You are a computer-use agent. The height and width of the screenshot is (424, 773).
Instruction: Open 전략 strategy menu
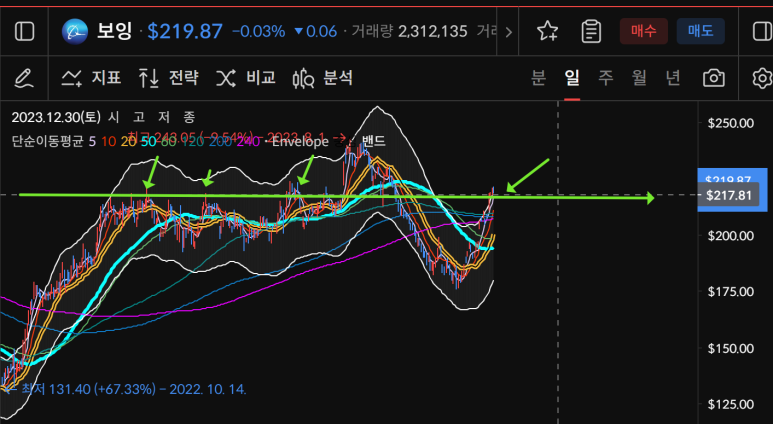pyautogui.click(x=168, y=78)
